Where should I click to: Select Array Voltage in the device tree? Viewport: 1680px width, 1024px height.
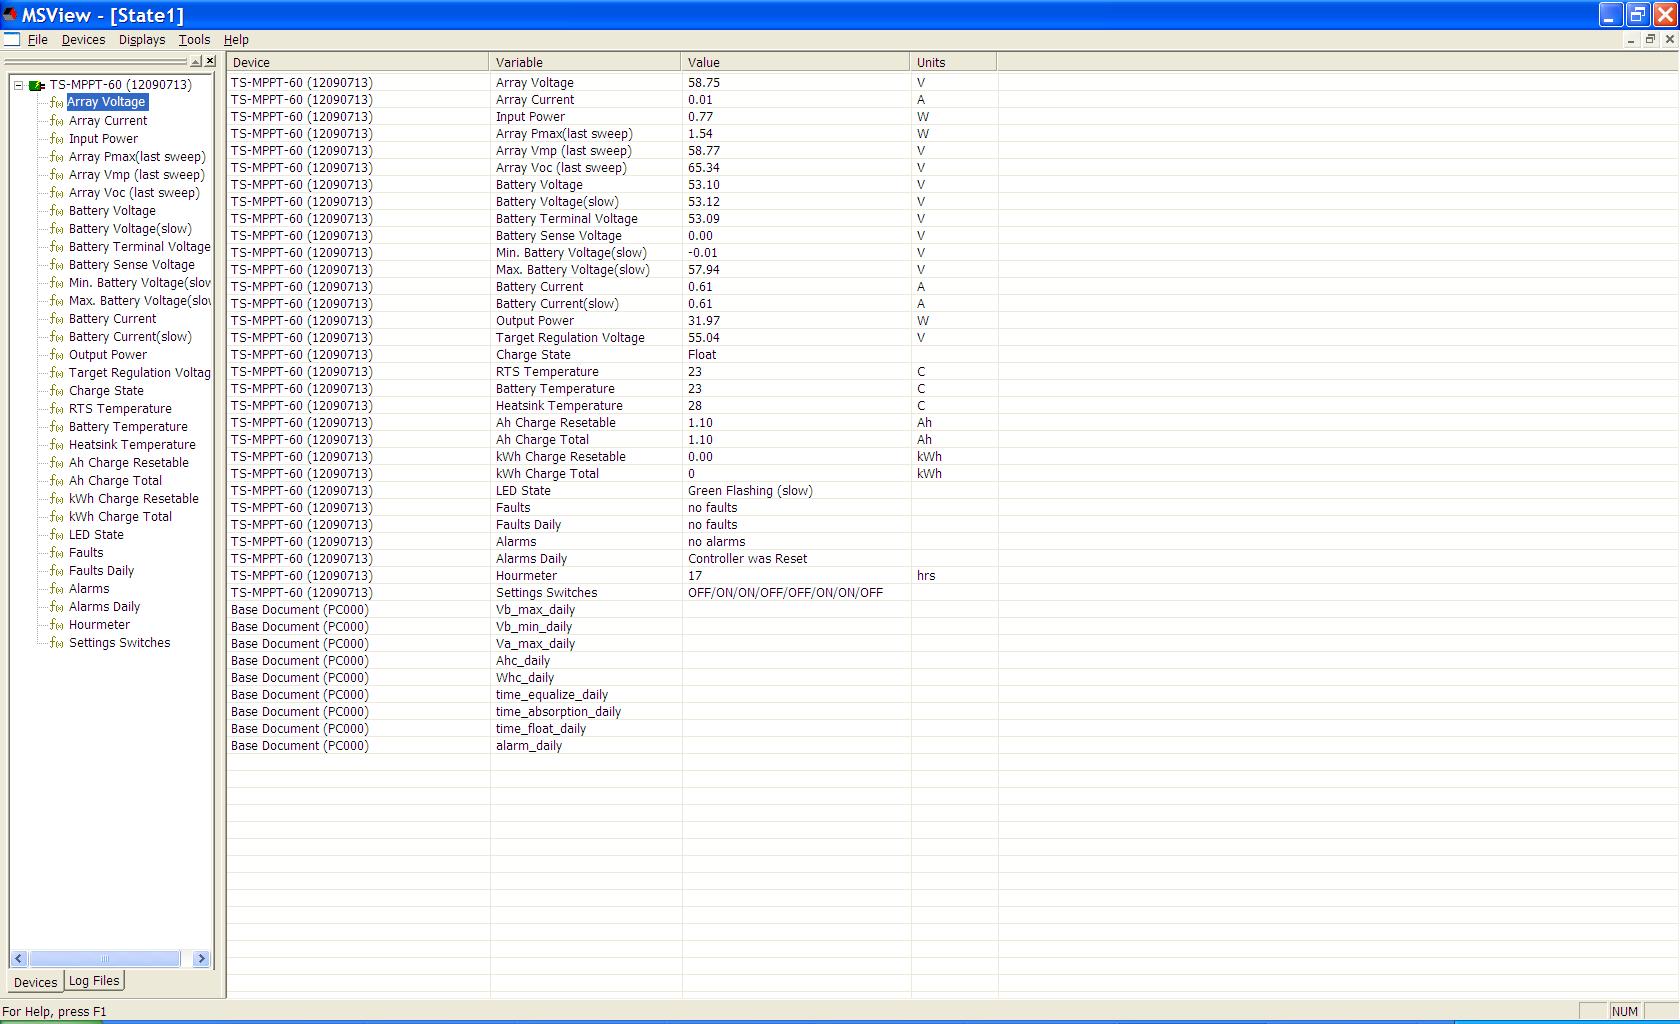click(x=107, y=102)
